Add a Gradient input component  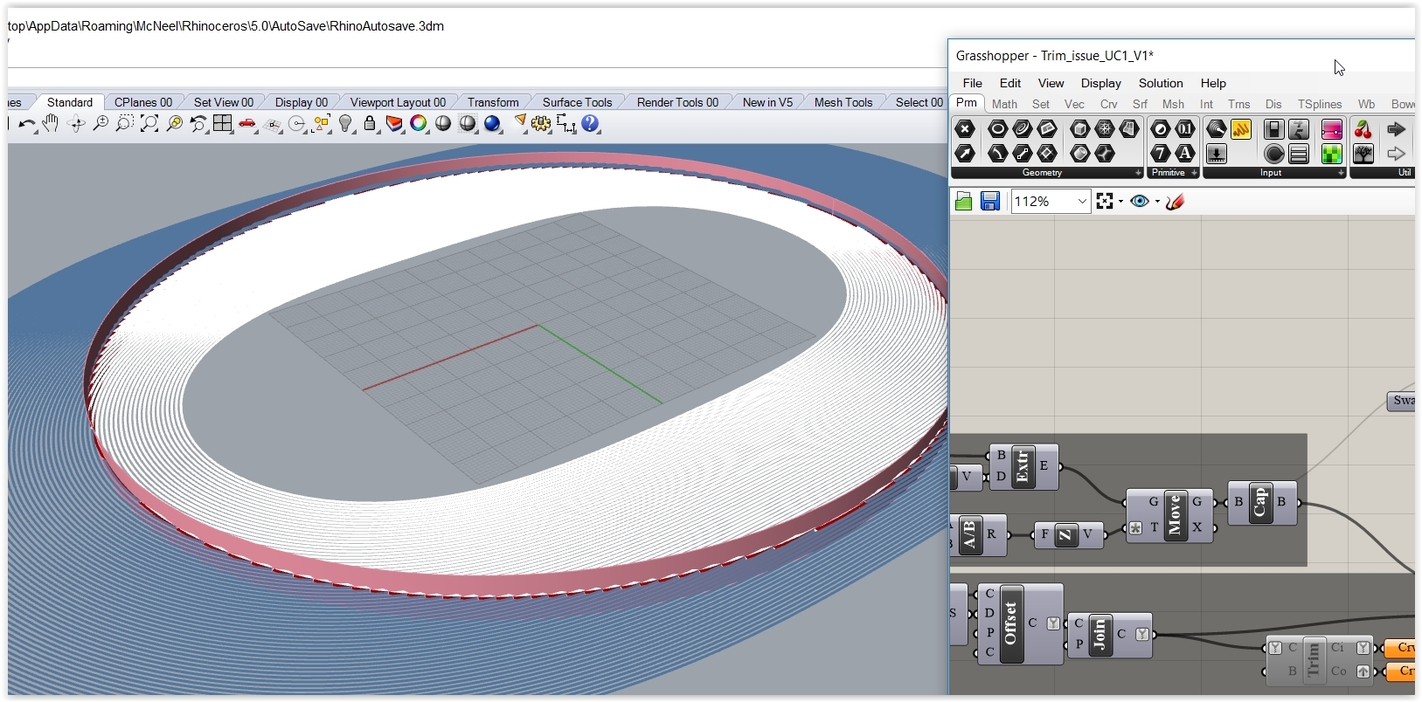click(x=1332, y=129)
